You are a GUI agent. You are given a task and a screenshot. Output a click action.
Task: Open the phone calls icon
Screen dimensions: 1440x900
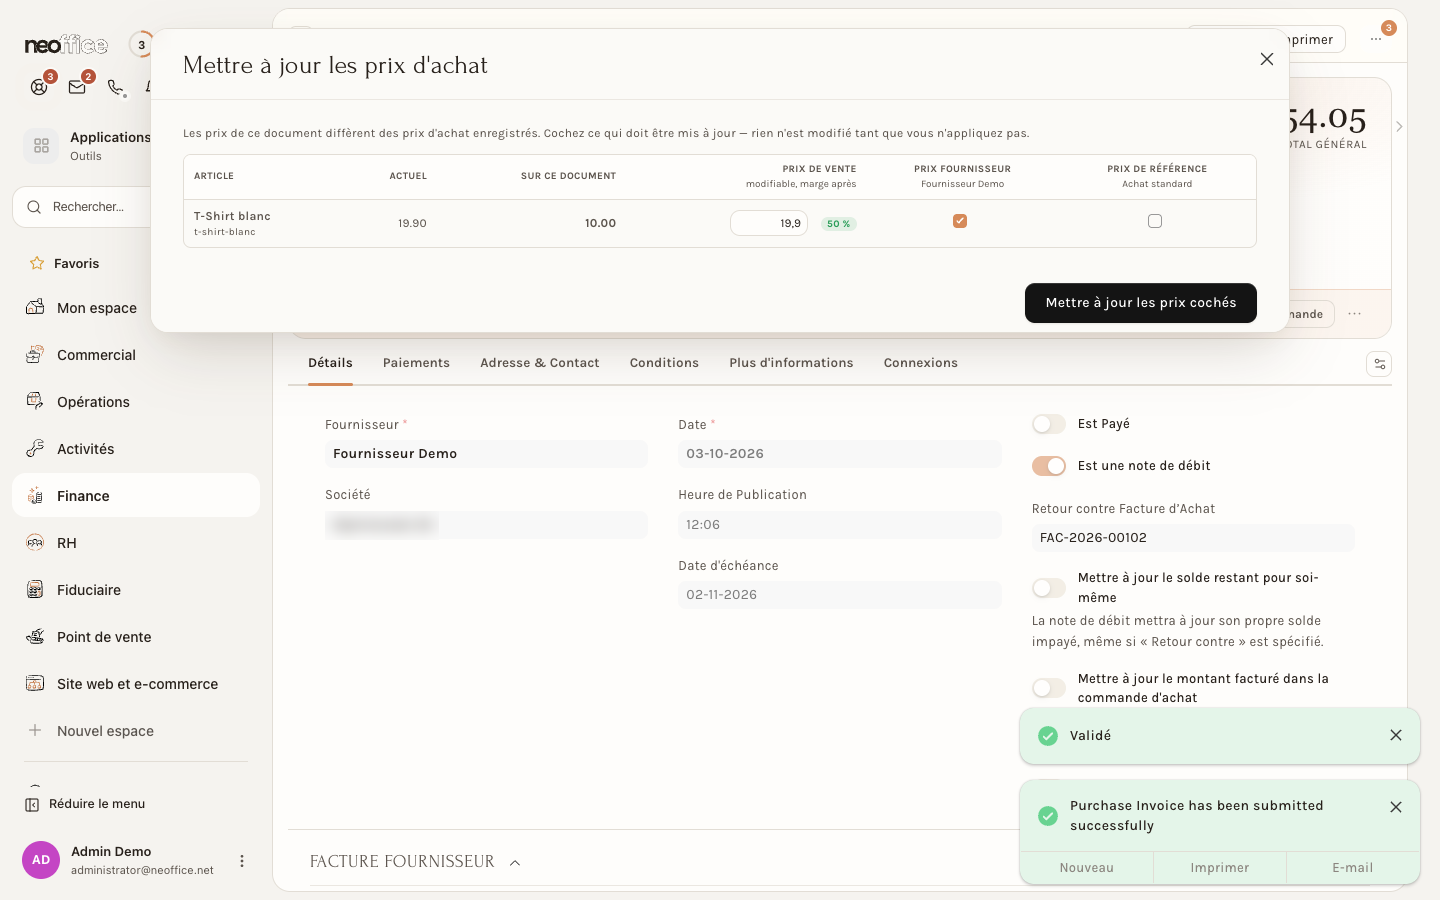pos(116,87)
